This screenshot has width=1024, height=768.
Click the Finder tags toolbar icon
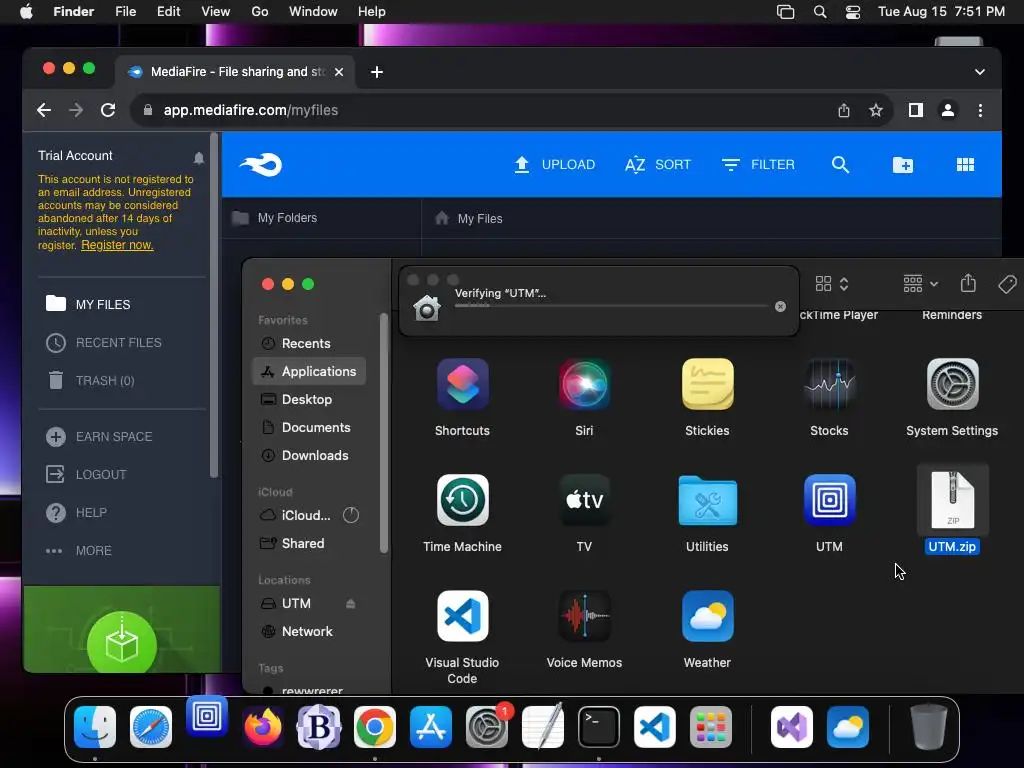(x=1007, y=283)
